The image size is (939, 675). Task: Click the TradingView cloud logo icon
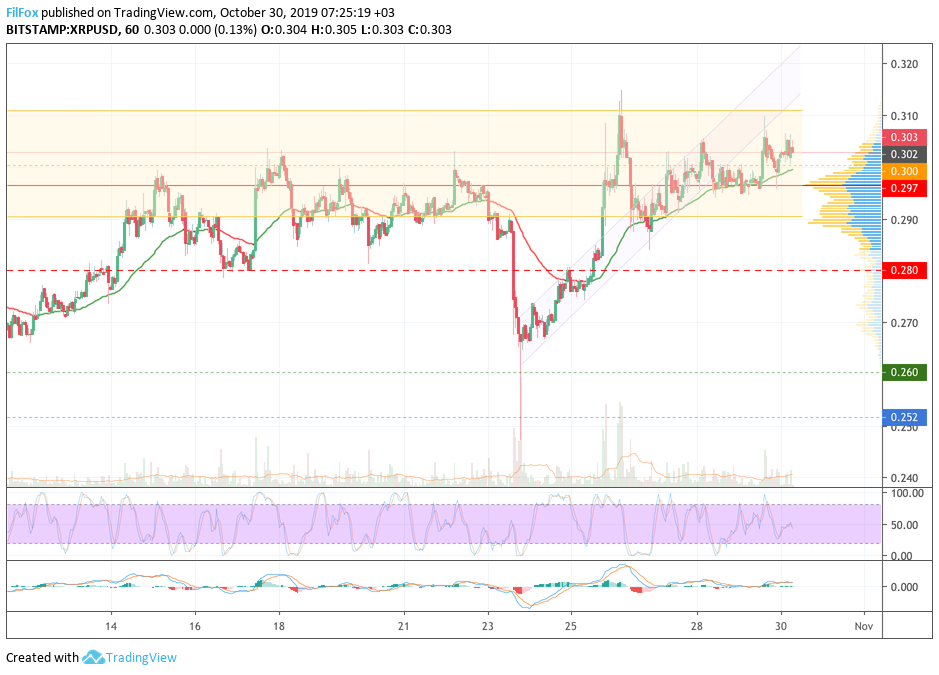[93, 657]
